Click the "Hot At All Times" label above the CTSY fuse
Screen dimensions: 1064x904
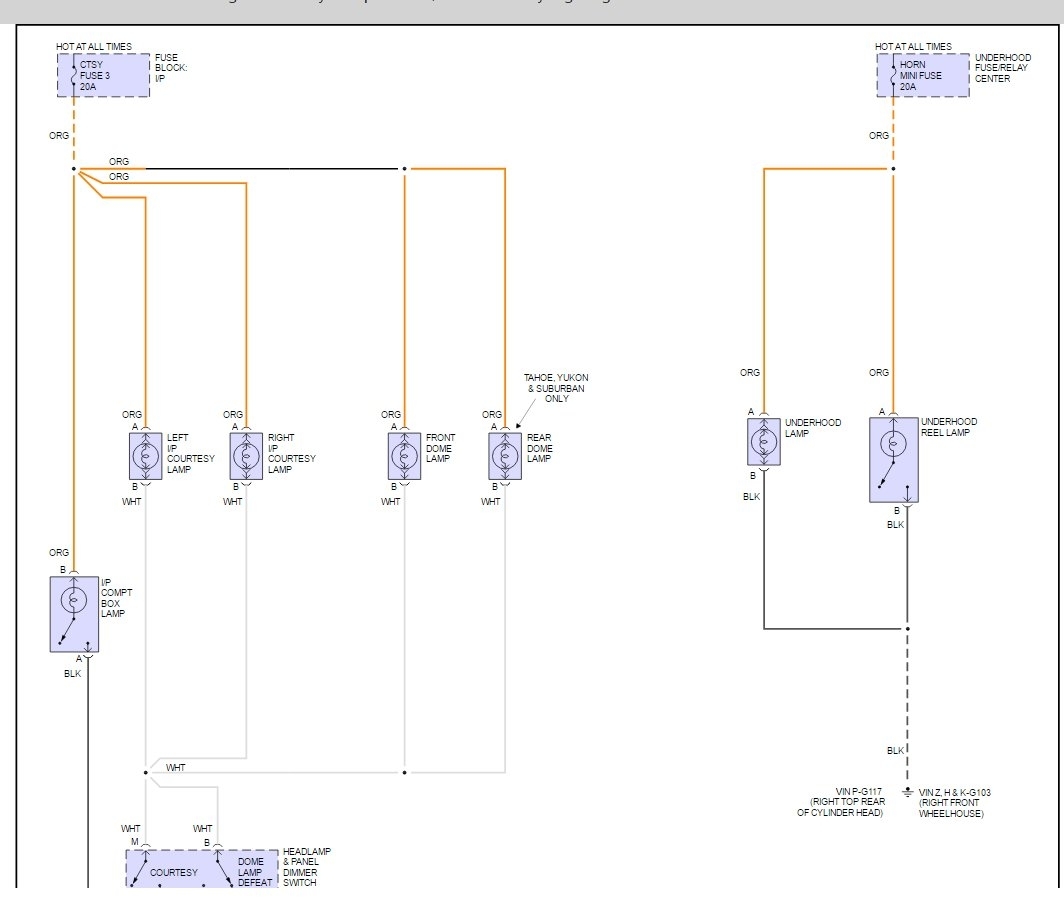94,47
